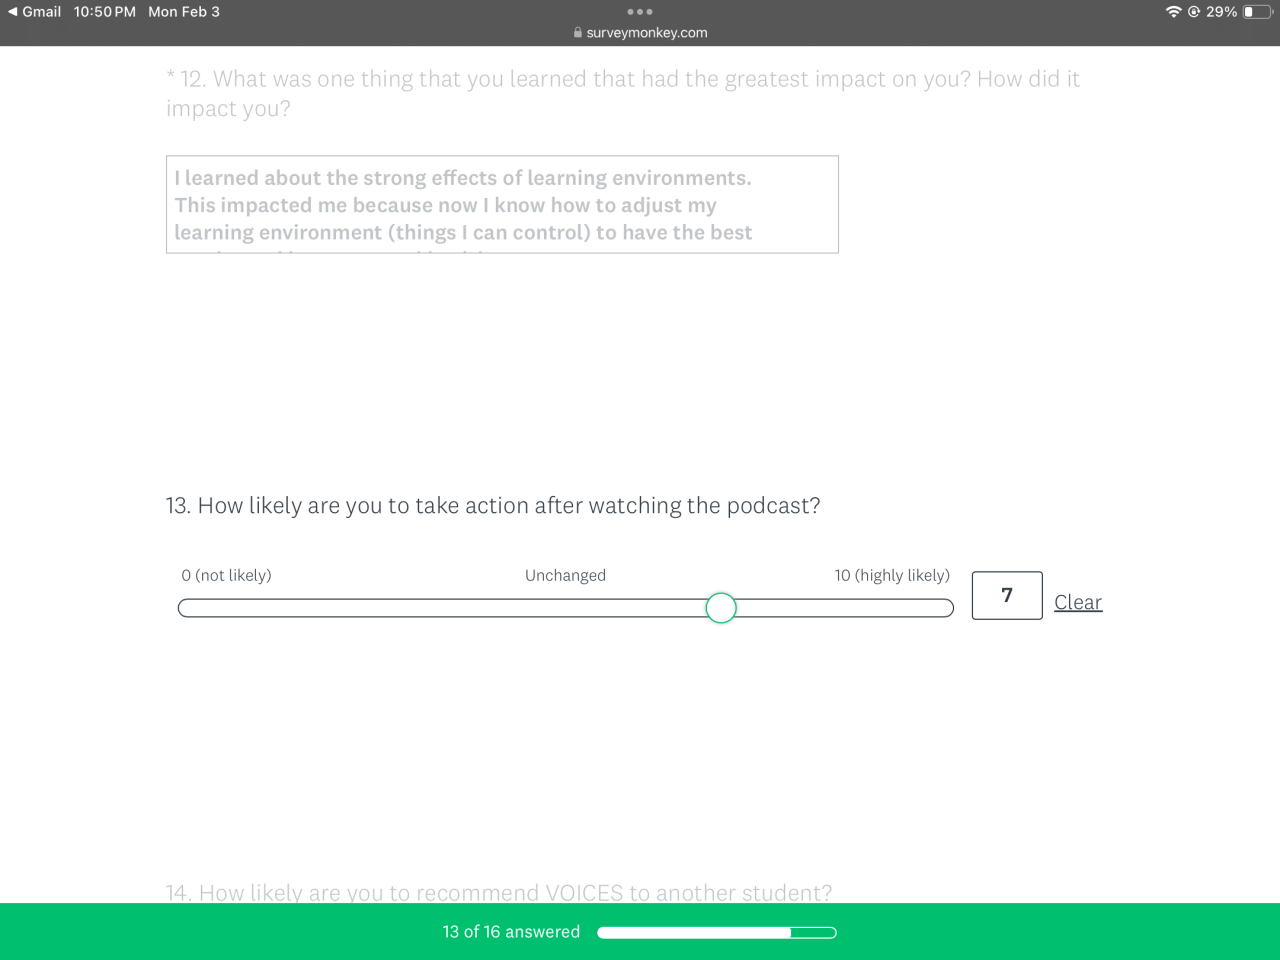
Task: Click the '13 of 16 answered' text
Action: click(511, 932)
